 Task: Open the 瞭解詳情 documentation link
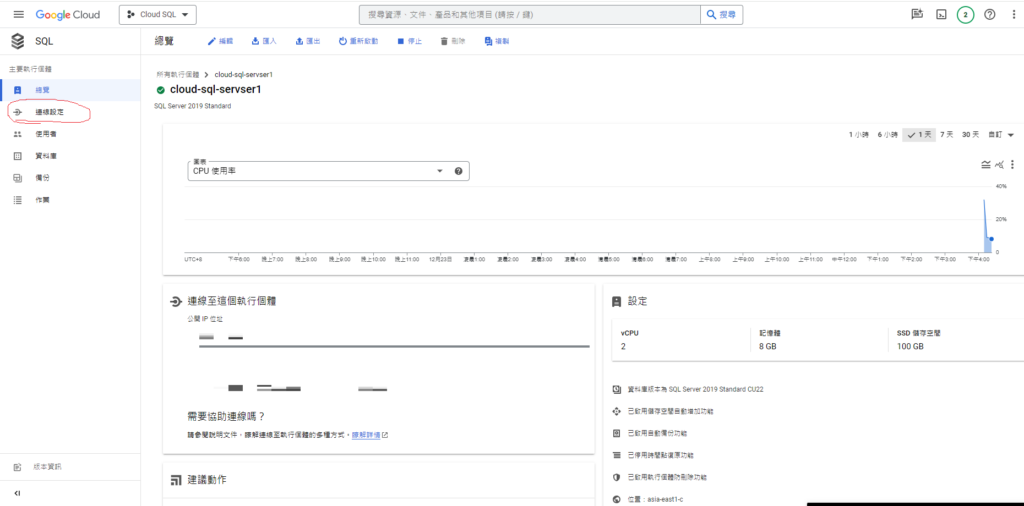(x=368, y=435)
